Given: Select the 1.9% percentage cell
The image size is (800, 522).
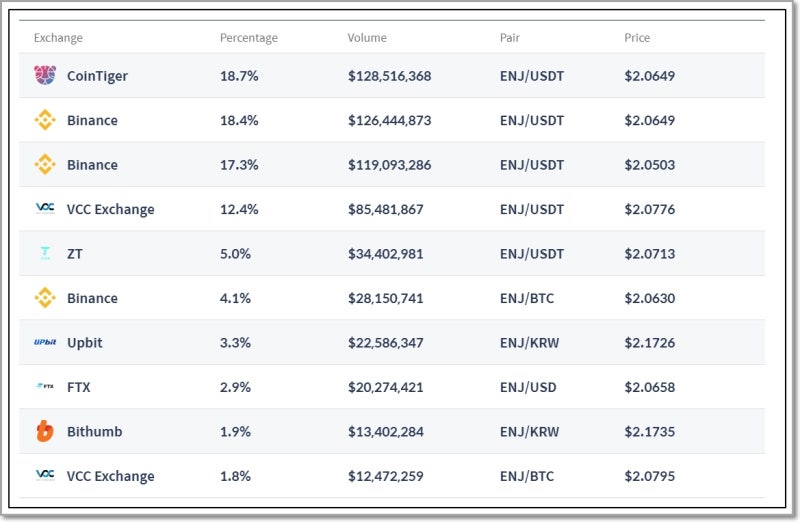Looking at the screenshot, I should [x=235, y=432].
